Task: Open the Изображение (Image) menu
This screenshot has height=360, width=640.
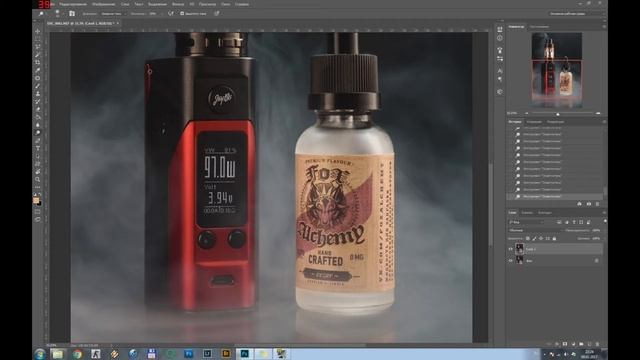Action: click(x=103, y=4)
